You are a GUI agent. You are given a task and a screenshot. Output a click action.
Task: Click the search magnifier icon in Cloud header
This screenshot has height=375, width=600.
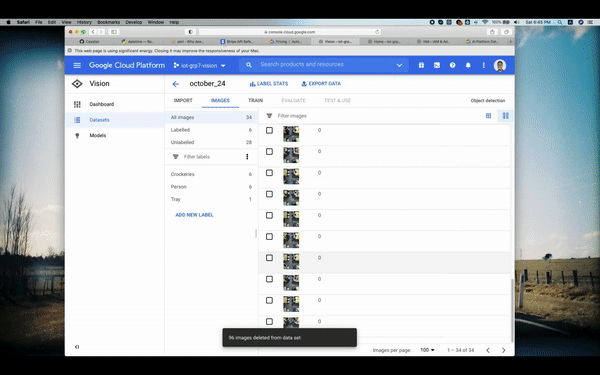[x=249, y=65]
